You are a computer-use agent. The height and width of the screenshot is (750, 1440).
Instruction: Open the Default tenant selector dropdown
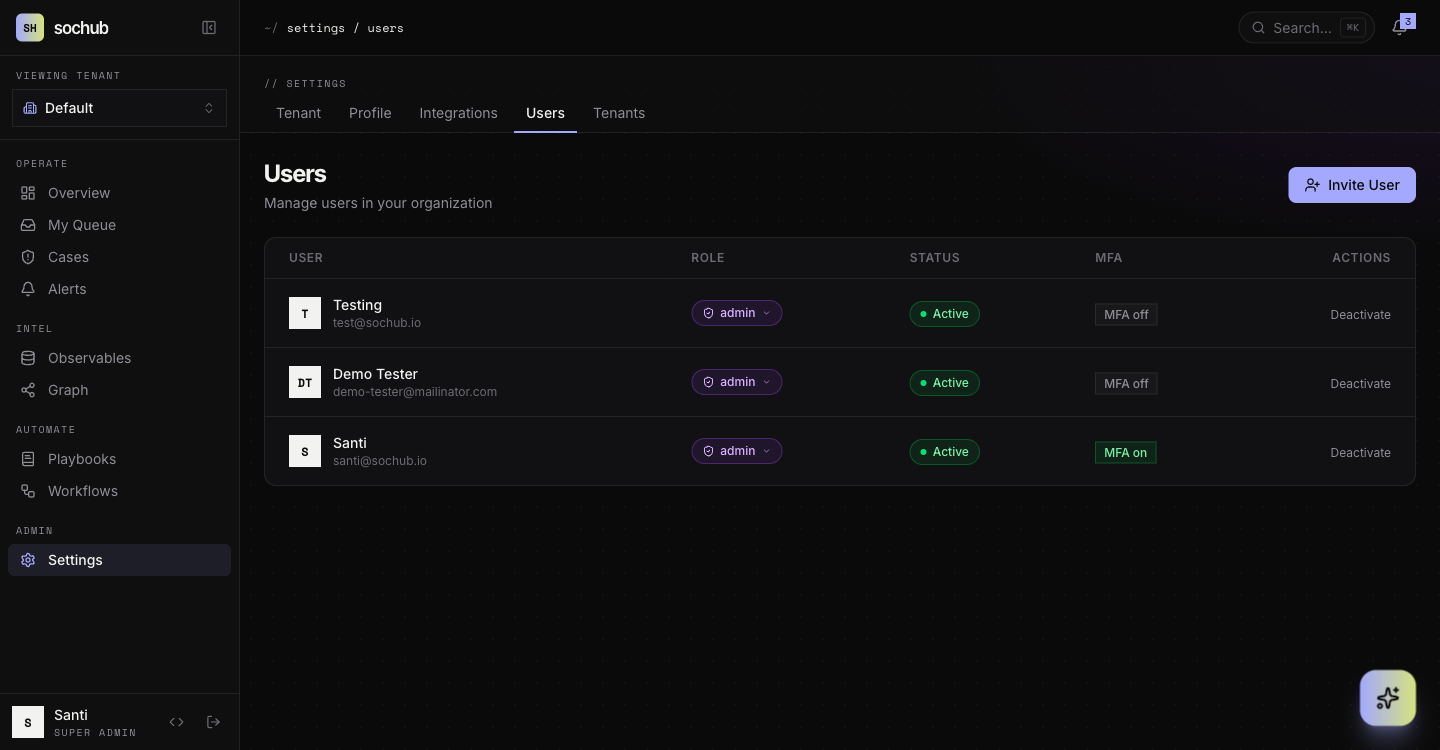(x=119, y=108)
